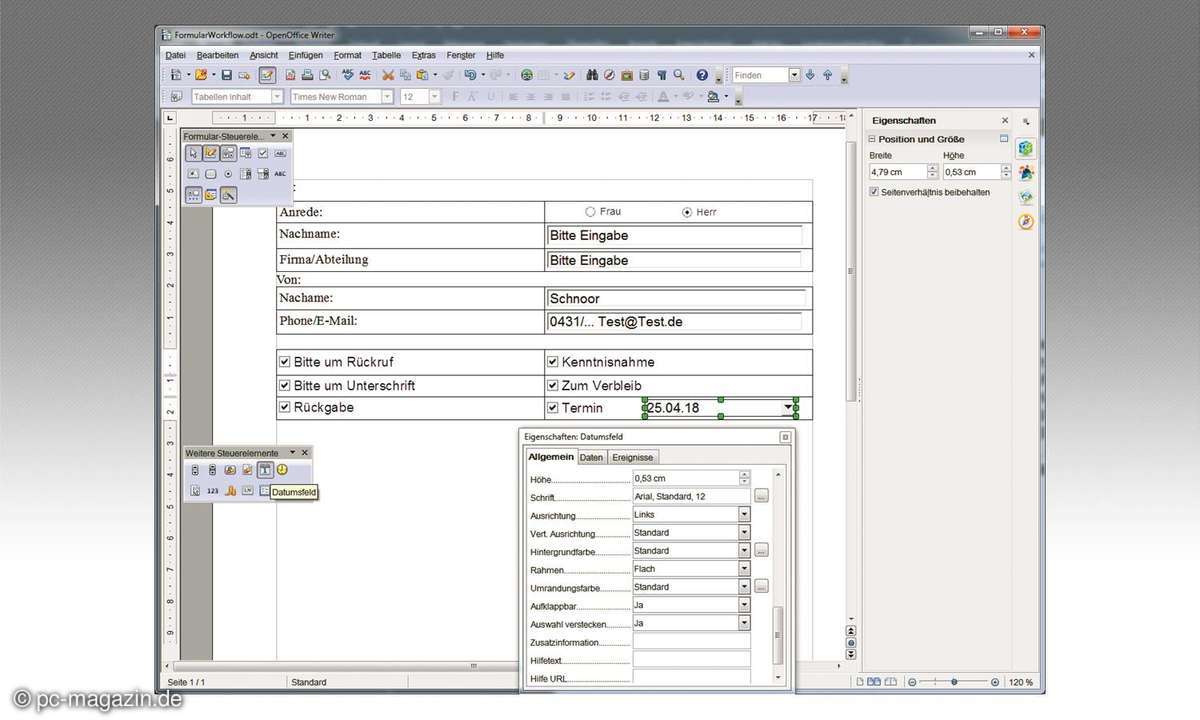Screen dimensions: 1200x720
Task: Toggle nonprinting characters with the pilcrow icon
Action: [x=661, y=75]
